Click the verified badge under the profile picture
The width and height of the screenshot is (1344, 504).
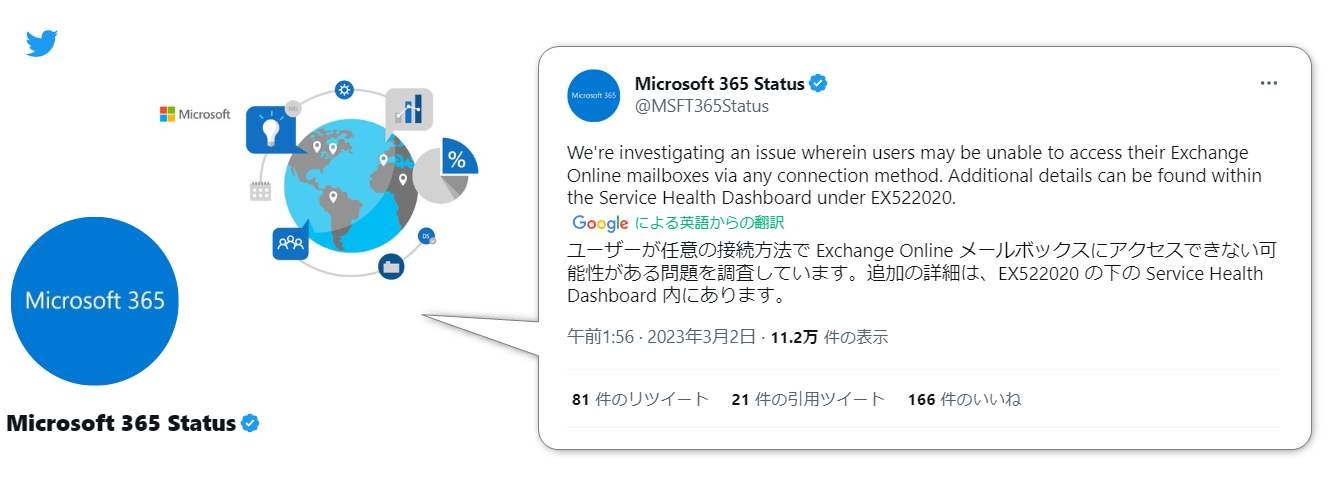point(250,424)
